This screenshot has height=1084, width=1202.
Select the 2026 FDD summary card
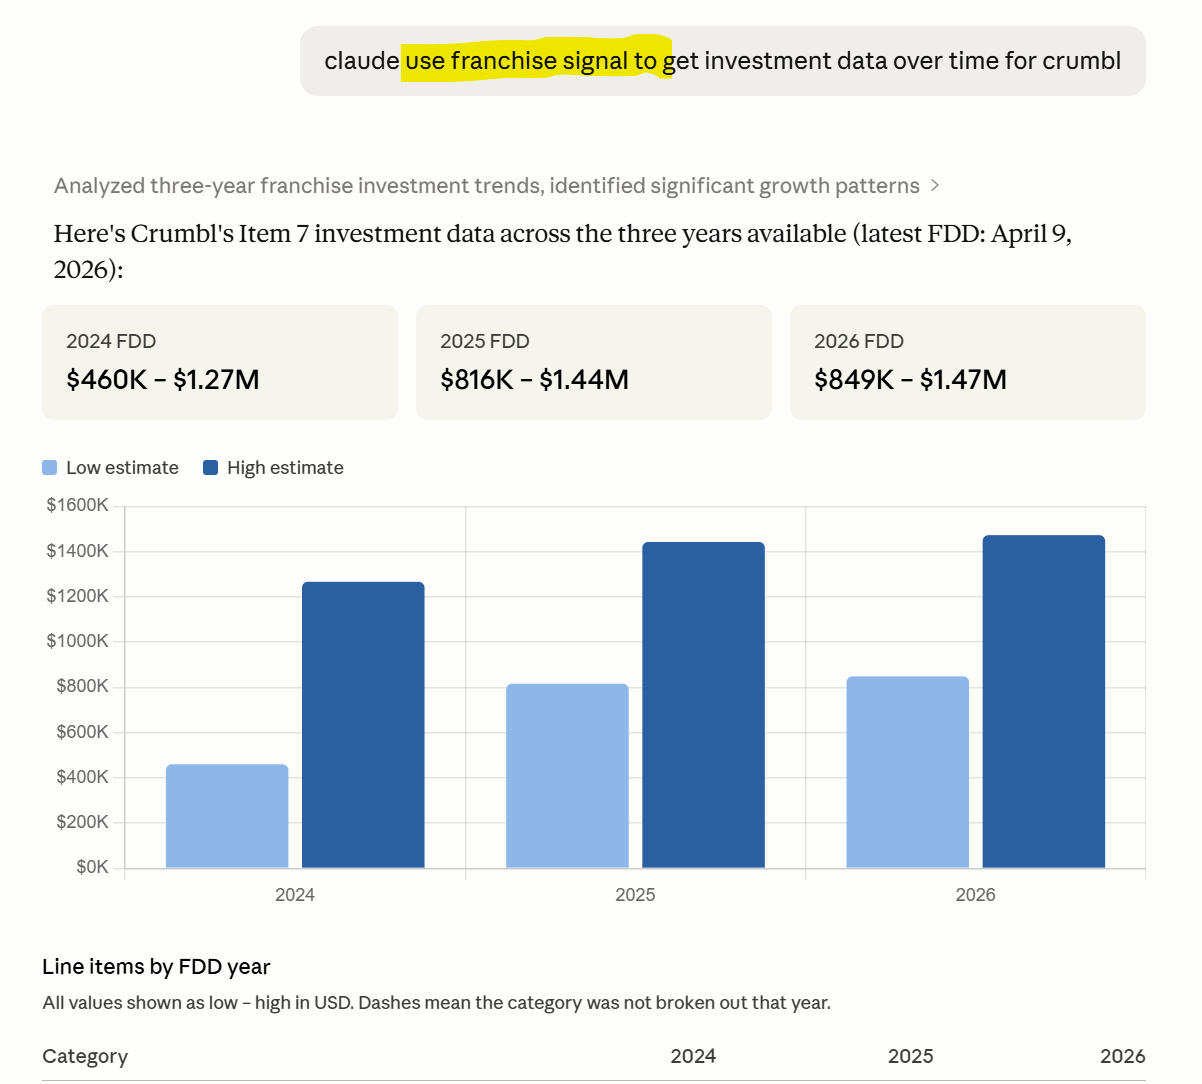click(x=968, y=362)
